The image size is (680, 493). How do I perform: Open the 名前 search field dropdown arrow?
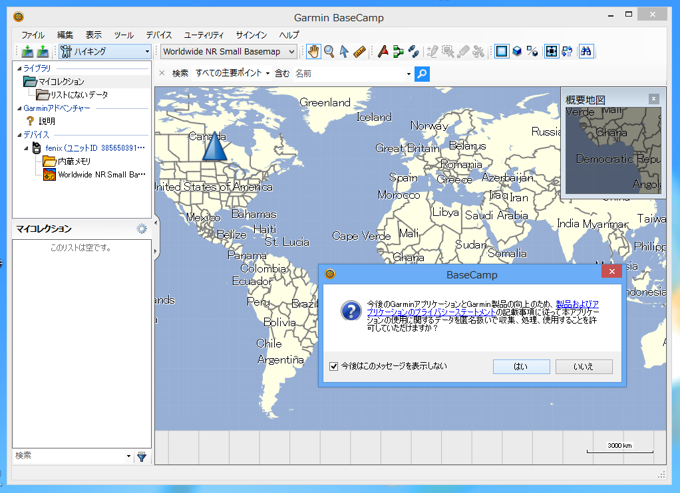click(409, 74)
